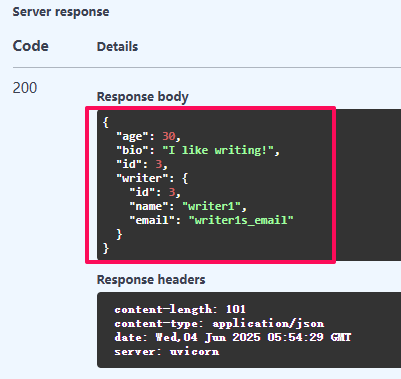Click the Response headers label
This screenshot has height=379, width=401.
click(x=151, y=279)
